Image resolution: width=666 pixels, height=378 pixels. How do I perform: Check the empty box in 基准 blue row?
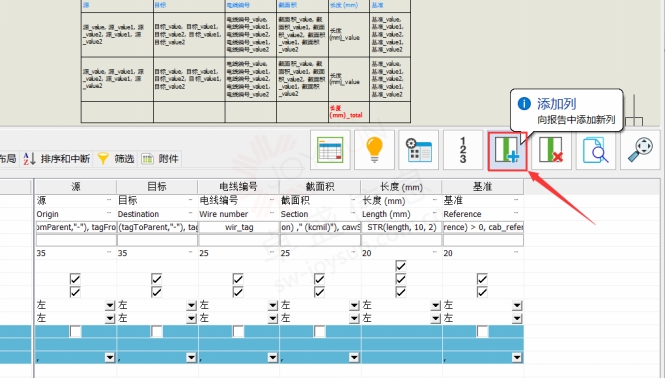coord(482,332)
